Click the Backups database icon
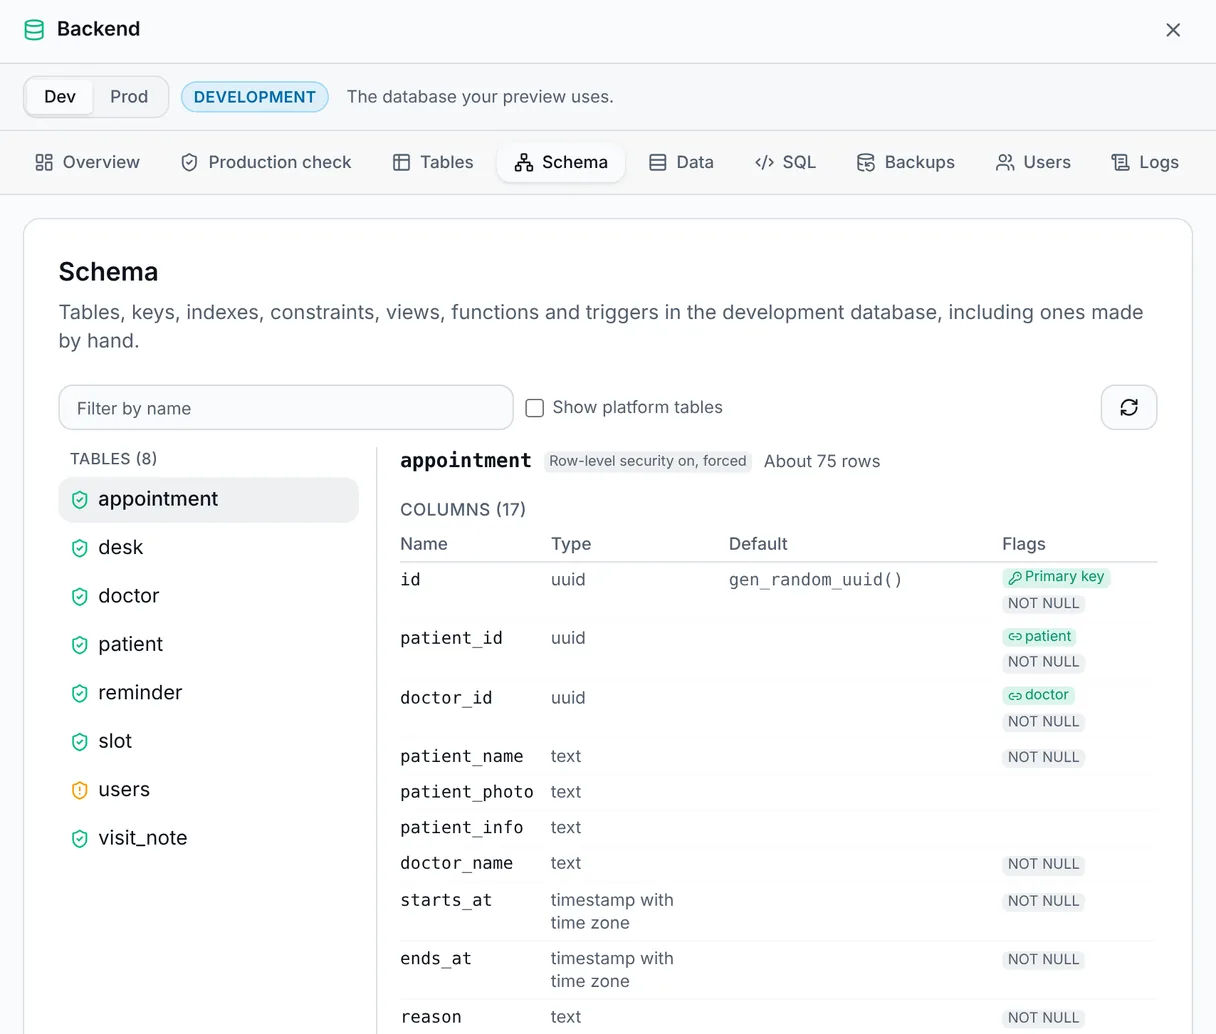This screenshot has width=1216, height=1034. [866, 162]
